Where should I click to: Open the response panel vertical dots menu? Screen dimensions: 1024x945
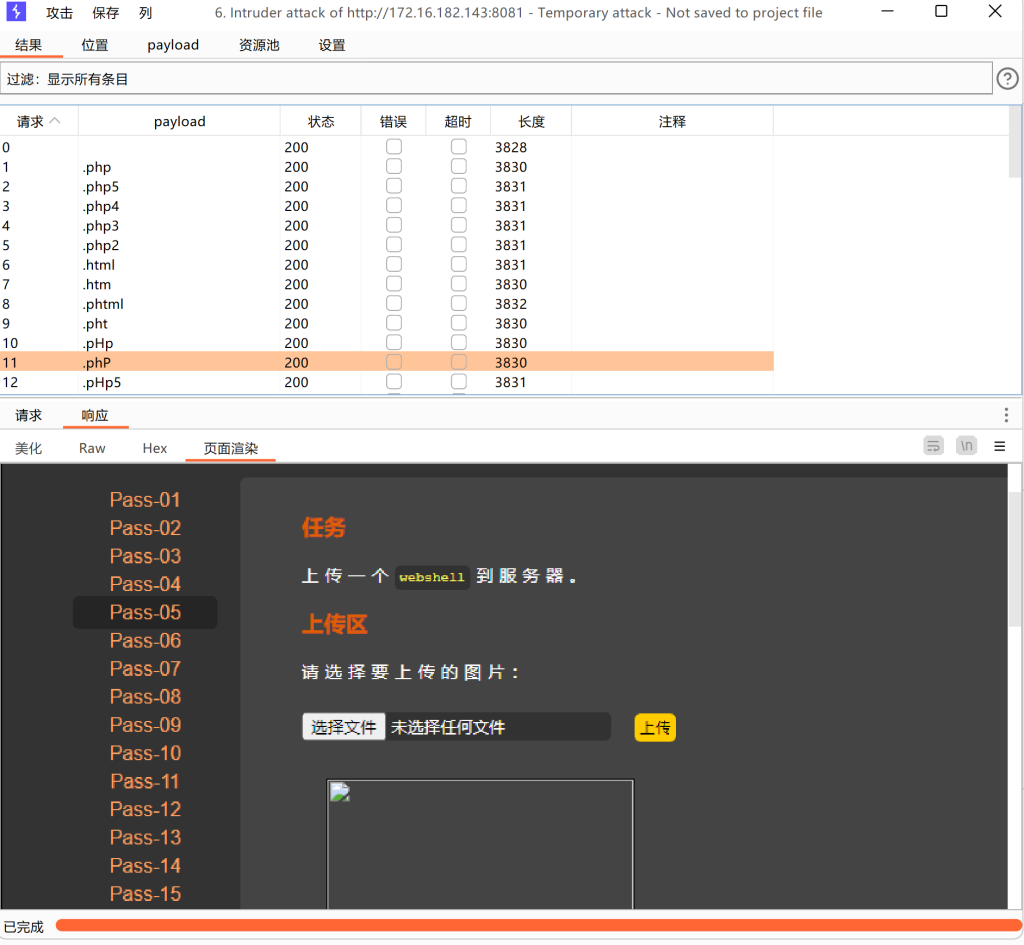[x=1006, y=415]
